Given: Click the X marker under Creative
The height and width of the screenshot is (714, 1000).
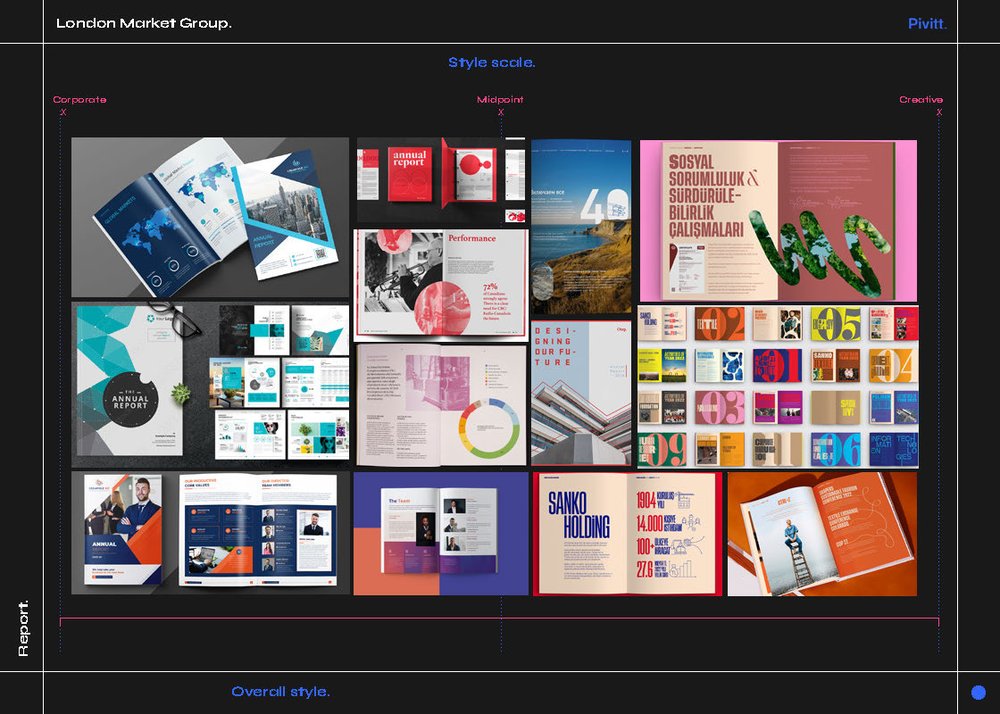Looking at the screenshot, I should tap(939, 112).
